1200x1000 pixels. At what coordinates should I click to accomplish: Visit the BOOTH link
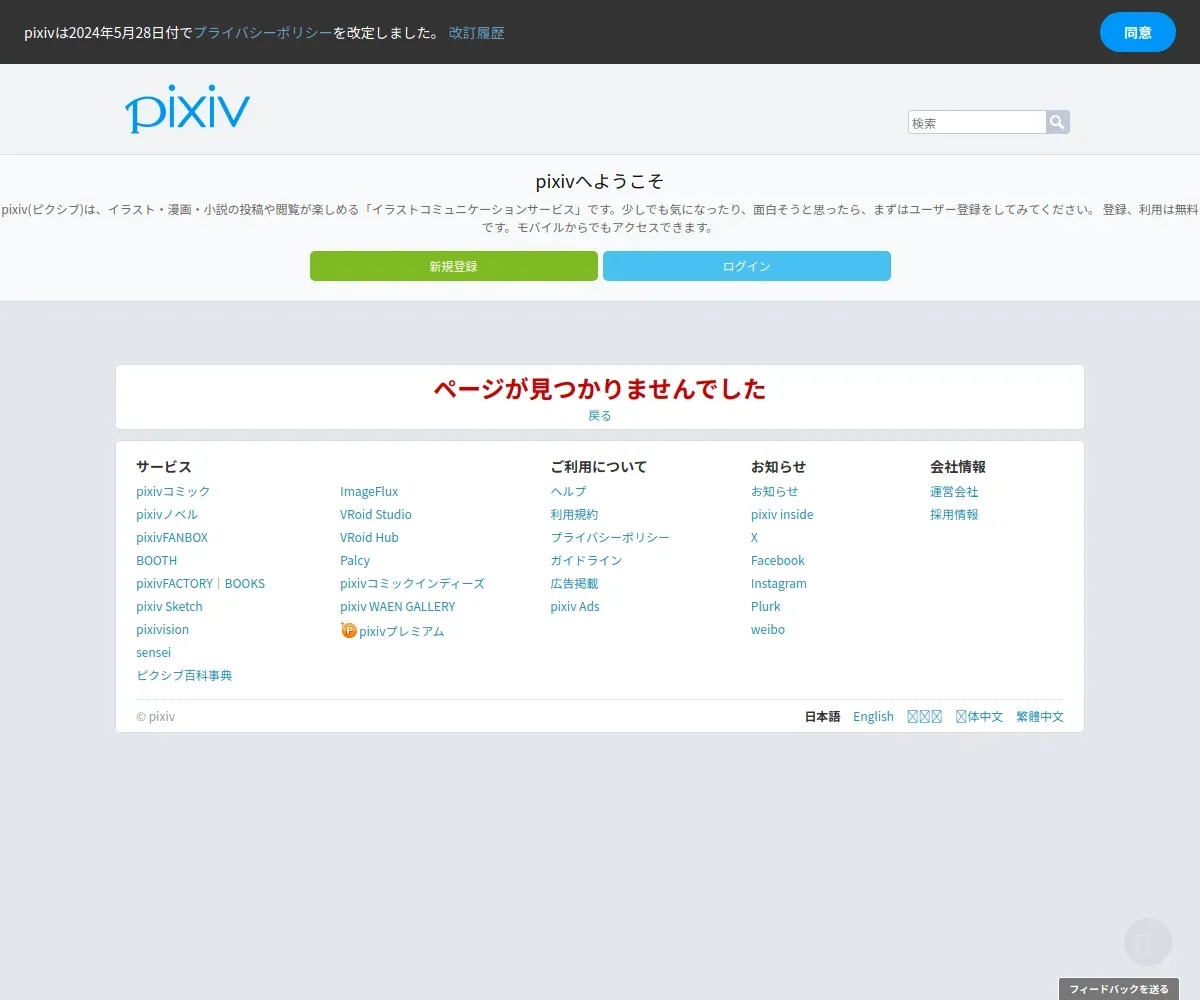(157, 560)
